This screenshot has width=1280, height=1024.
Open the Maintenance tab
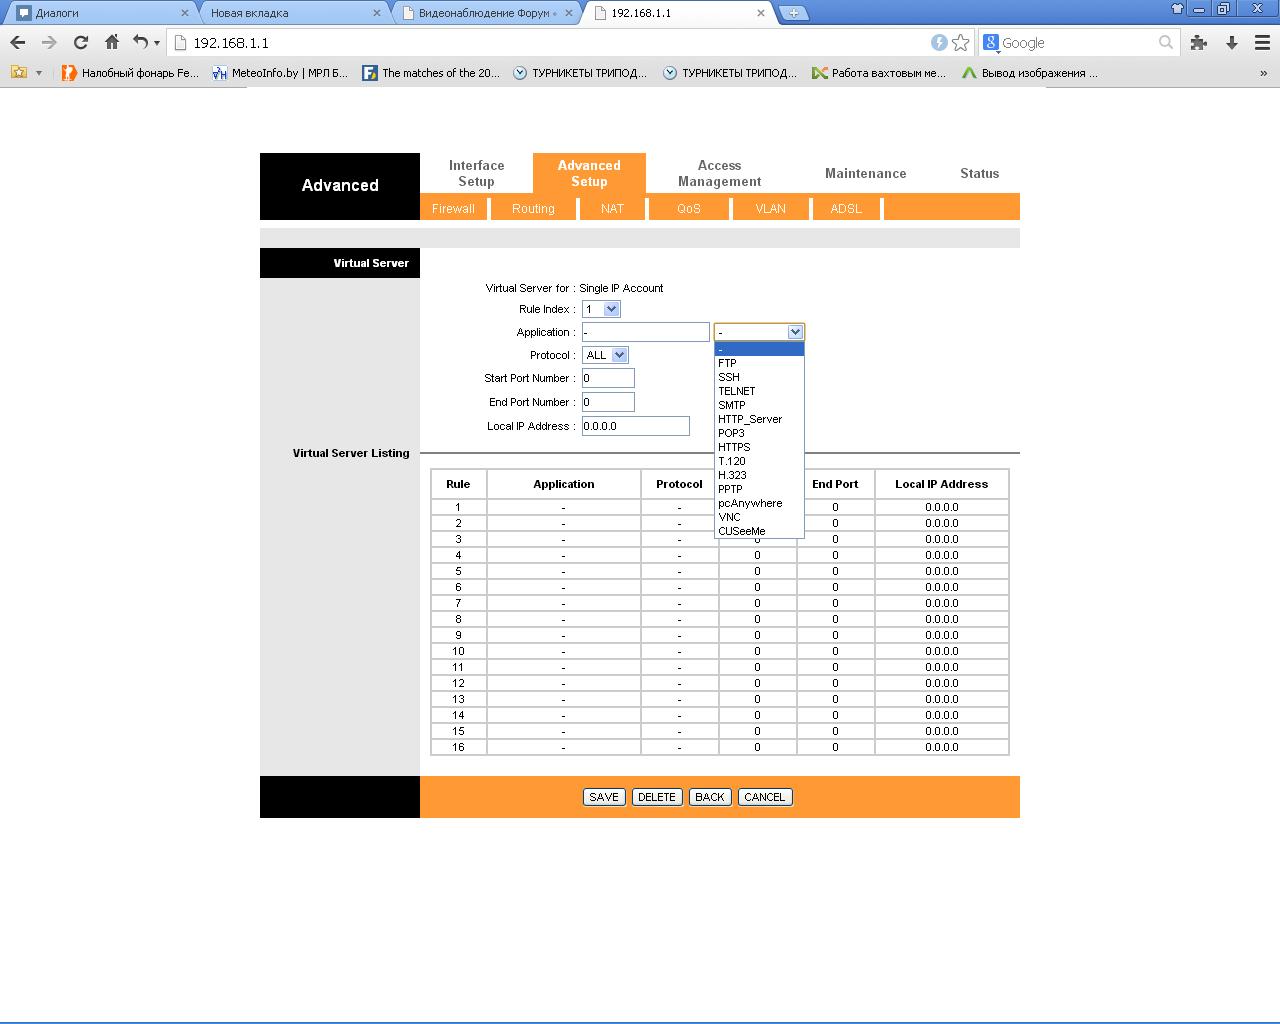865,173
